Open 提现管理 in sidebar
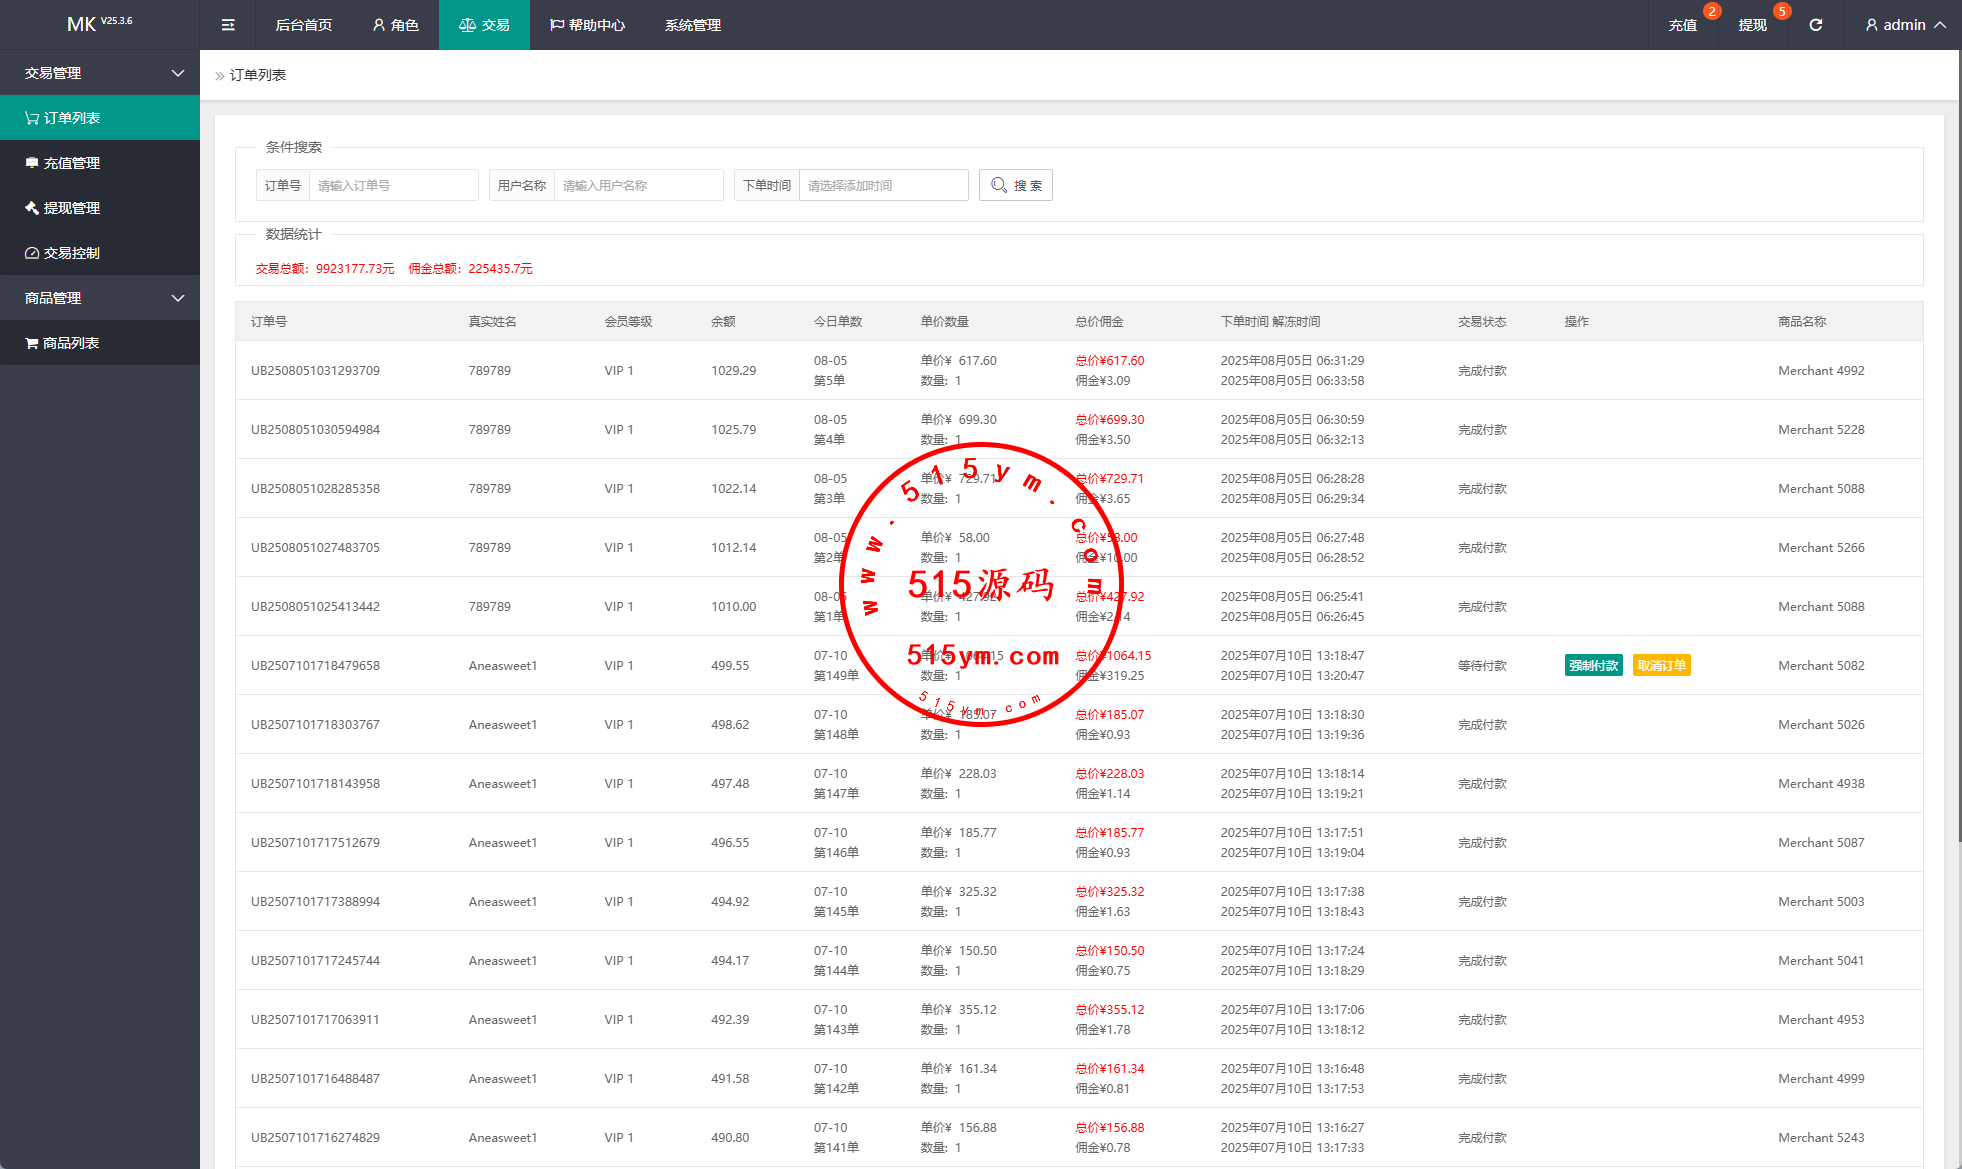1962x1169 pixels. 72,208
